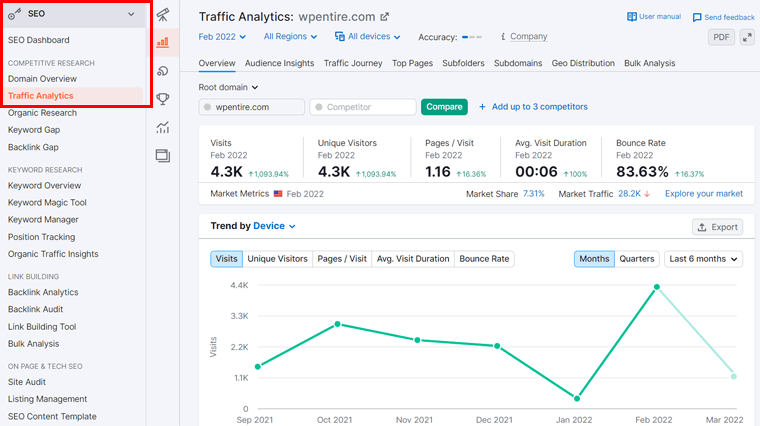The height and width of the screenshot is (426, 760).
Task: Open the Feb 2022 date dropdown
Action: [222, 37]
